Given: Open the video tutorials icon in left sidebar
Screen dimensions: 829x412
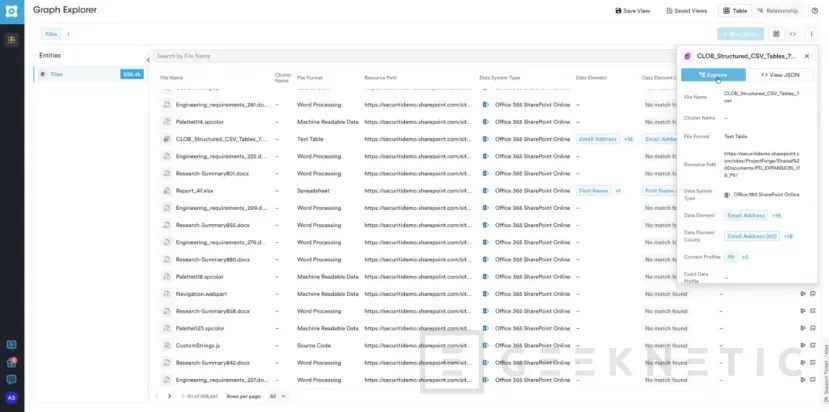Looking at the screenshot, I should [x=11, y=345].
